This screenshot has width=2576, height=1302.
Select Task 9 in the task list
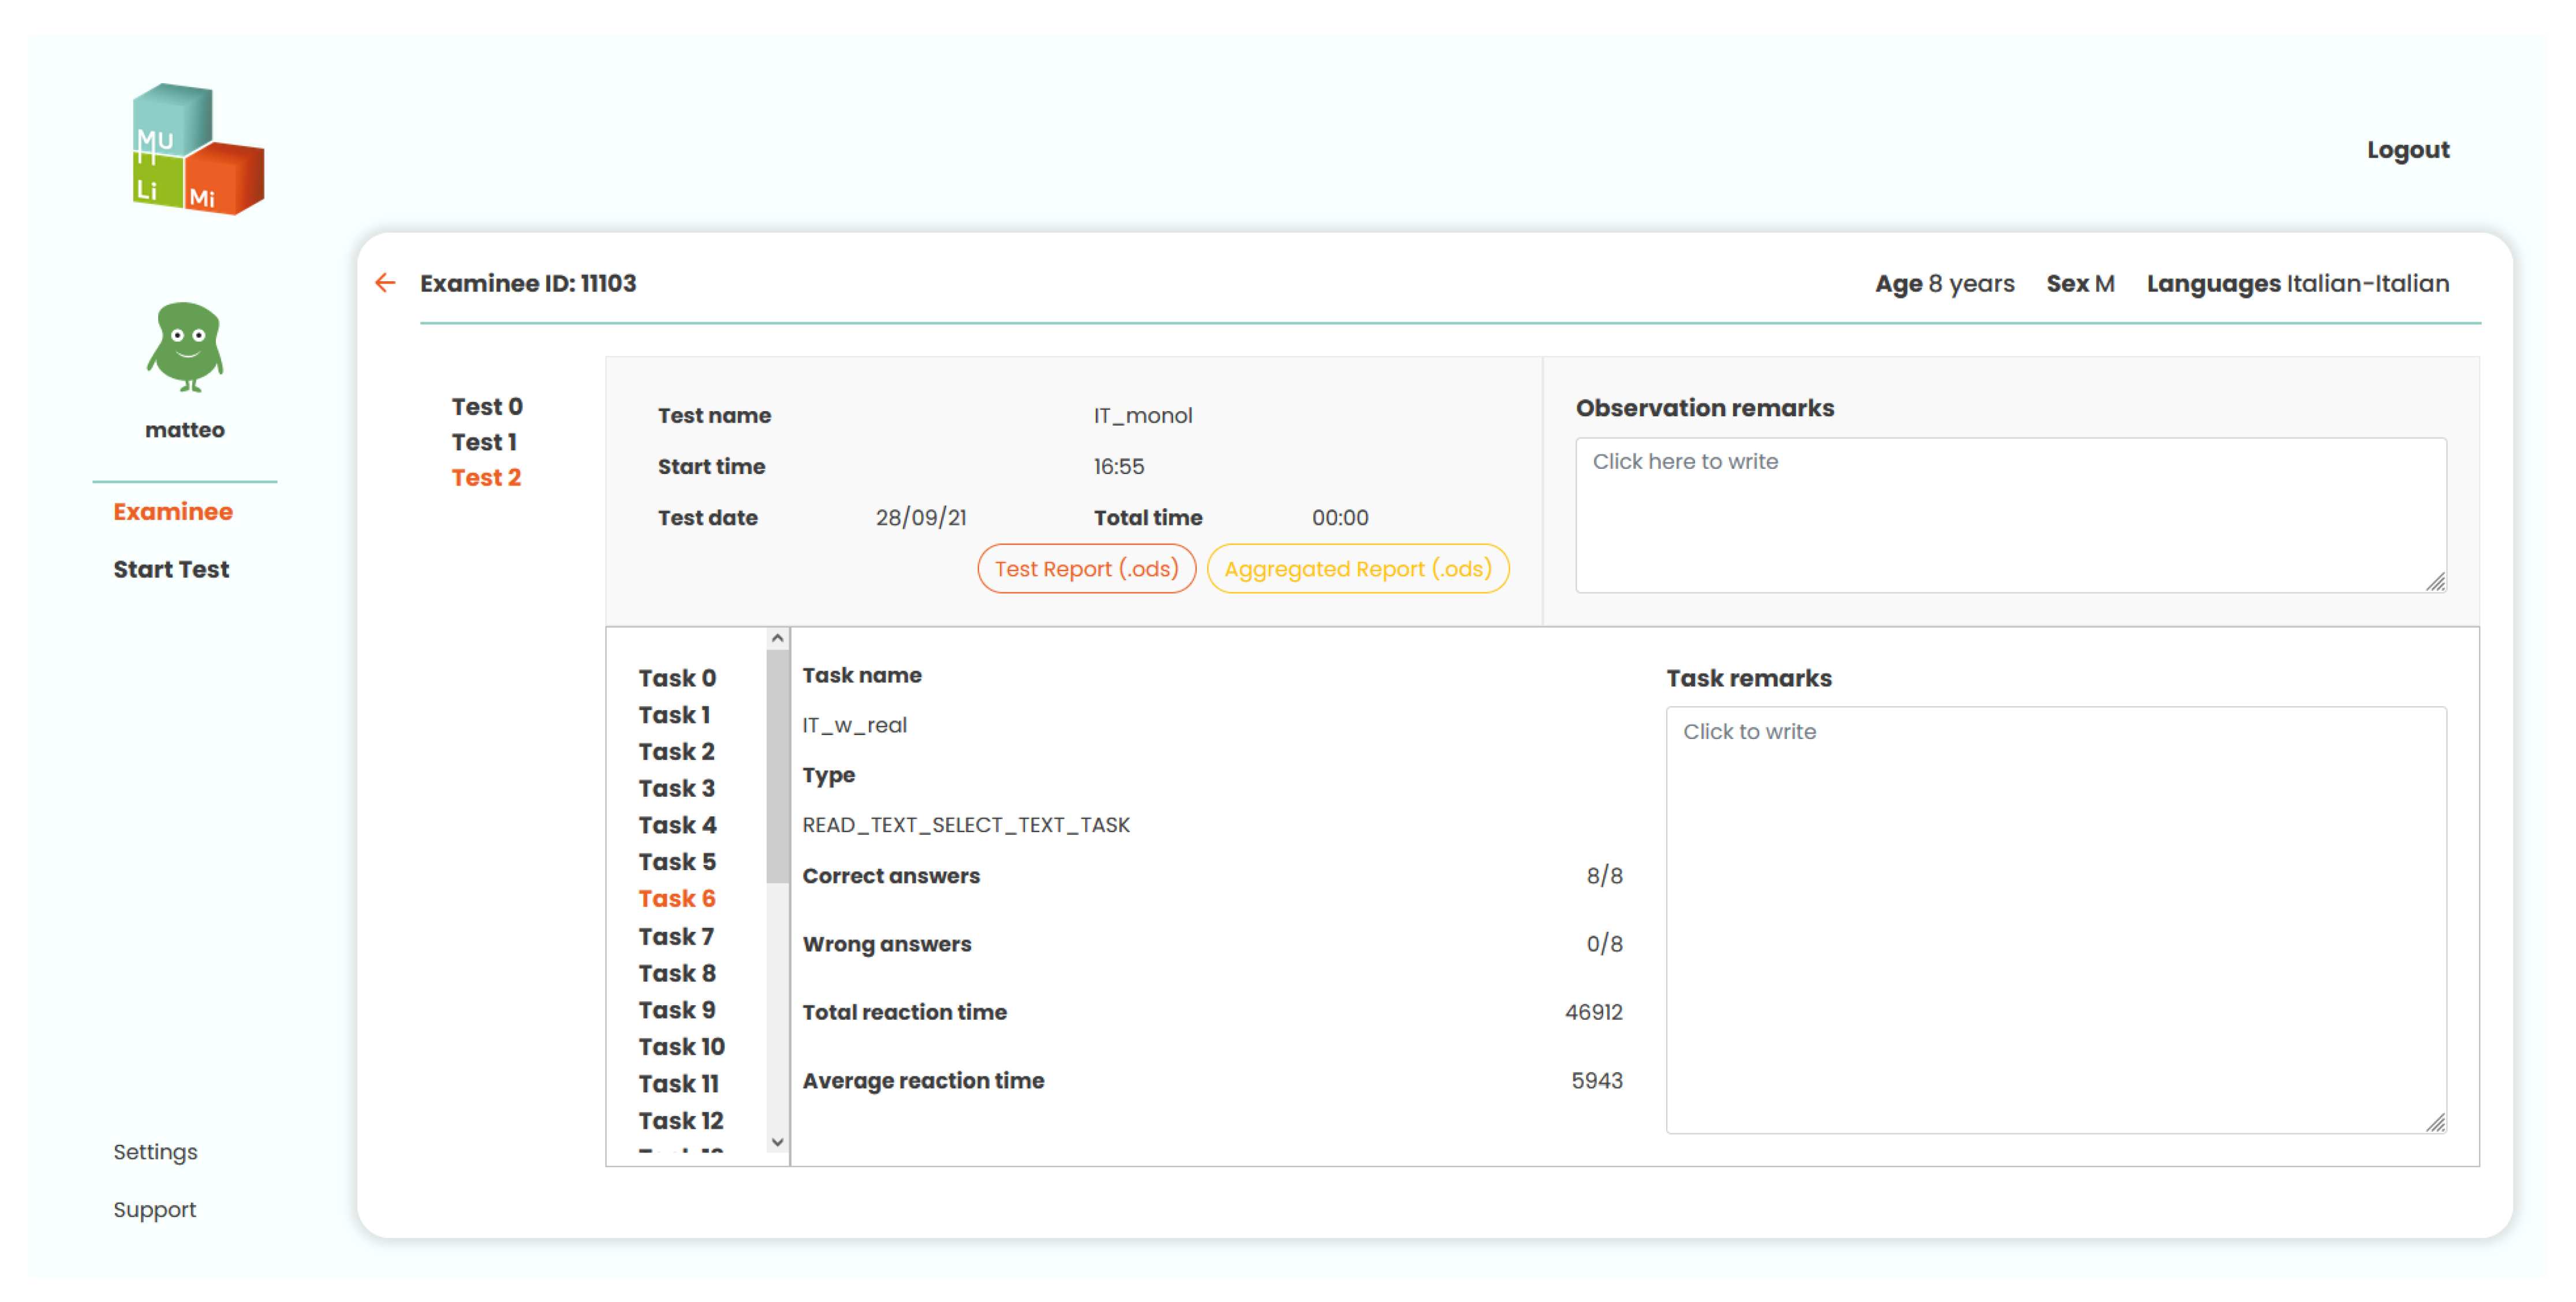pos(677,1010)
